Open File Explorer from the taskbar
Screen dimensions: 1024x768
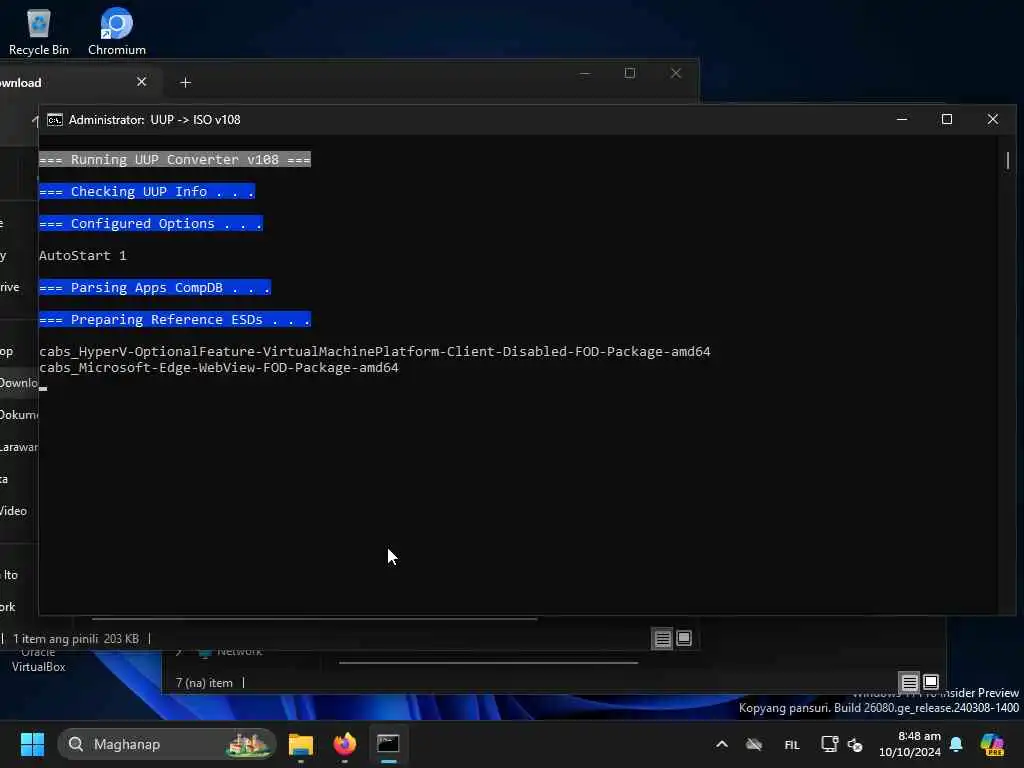[x=301, y=744]
